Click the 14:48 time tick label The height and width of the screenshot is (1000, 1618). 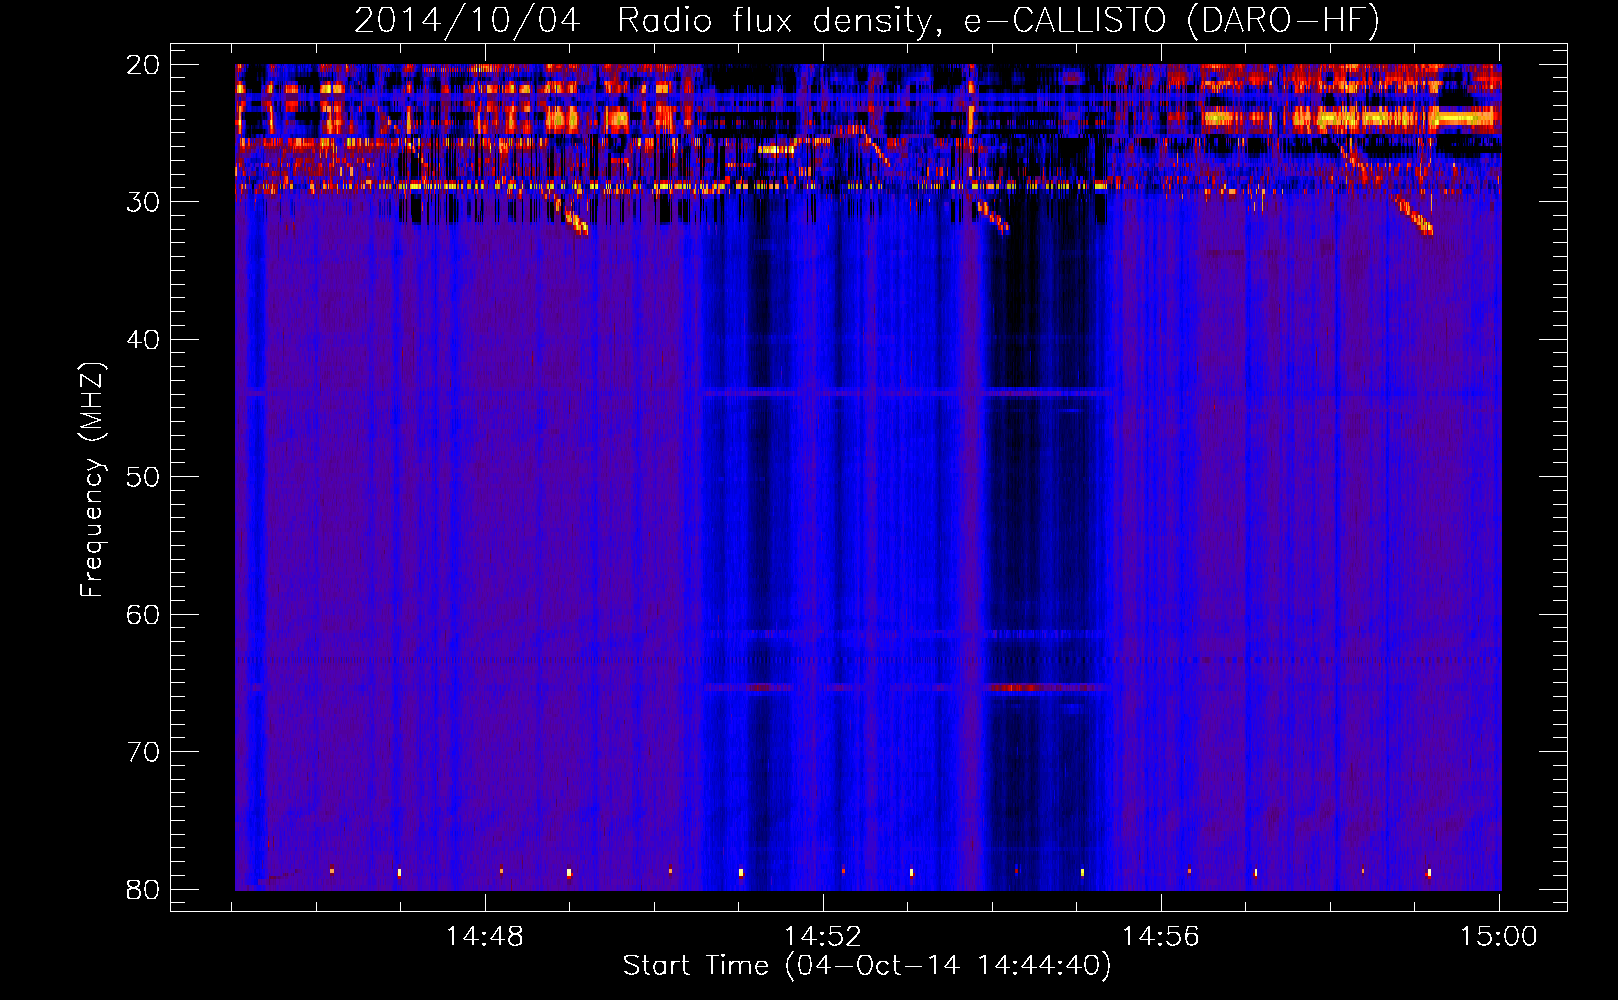coord(485,937)
